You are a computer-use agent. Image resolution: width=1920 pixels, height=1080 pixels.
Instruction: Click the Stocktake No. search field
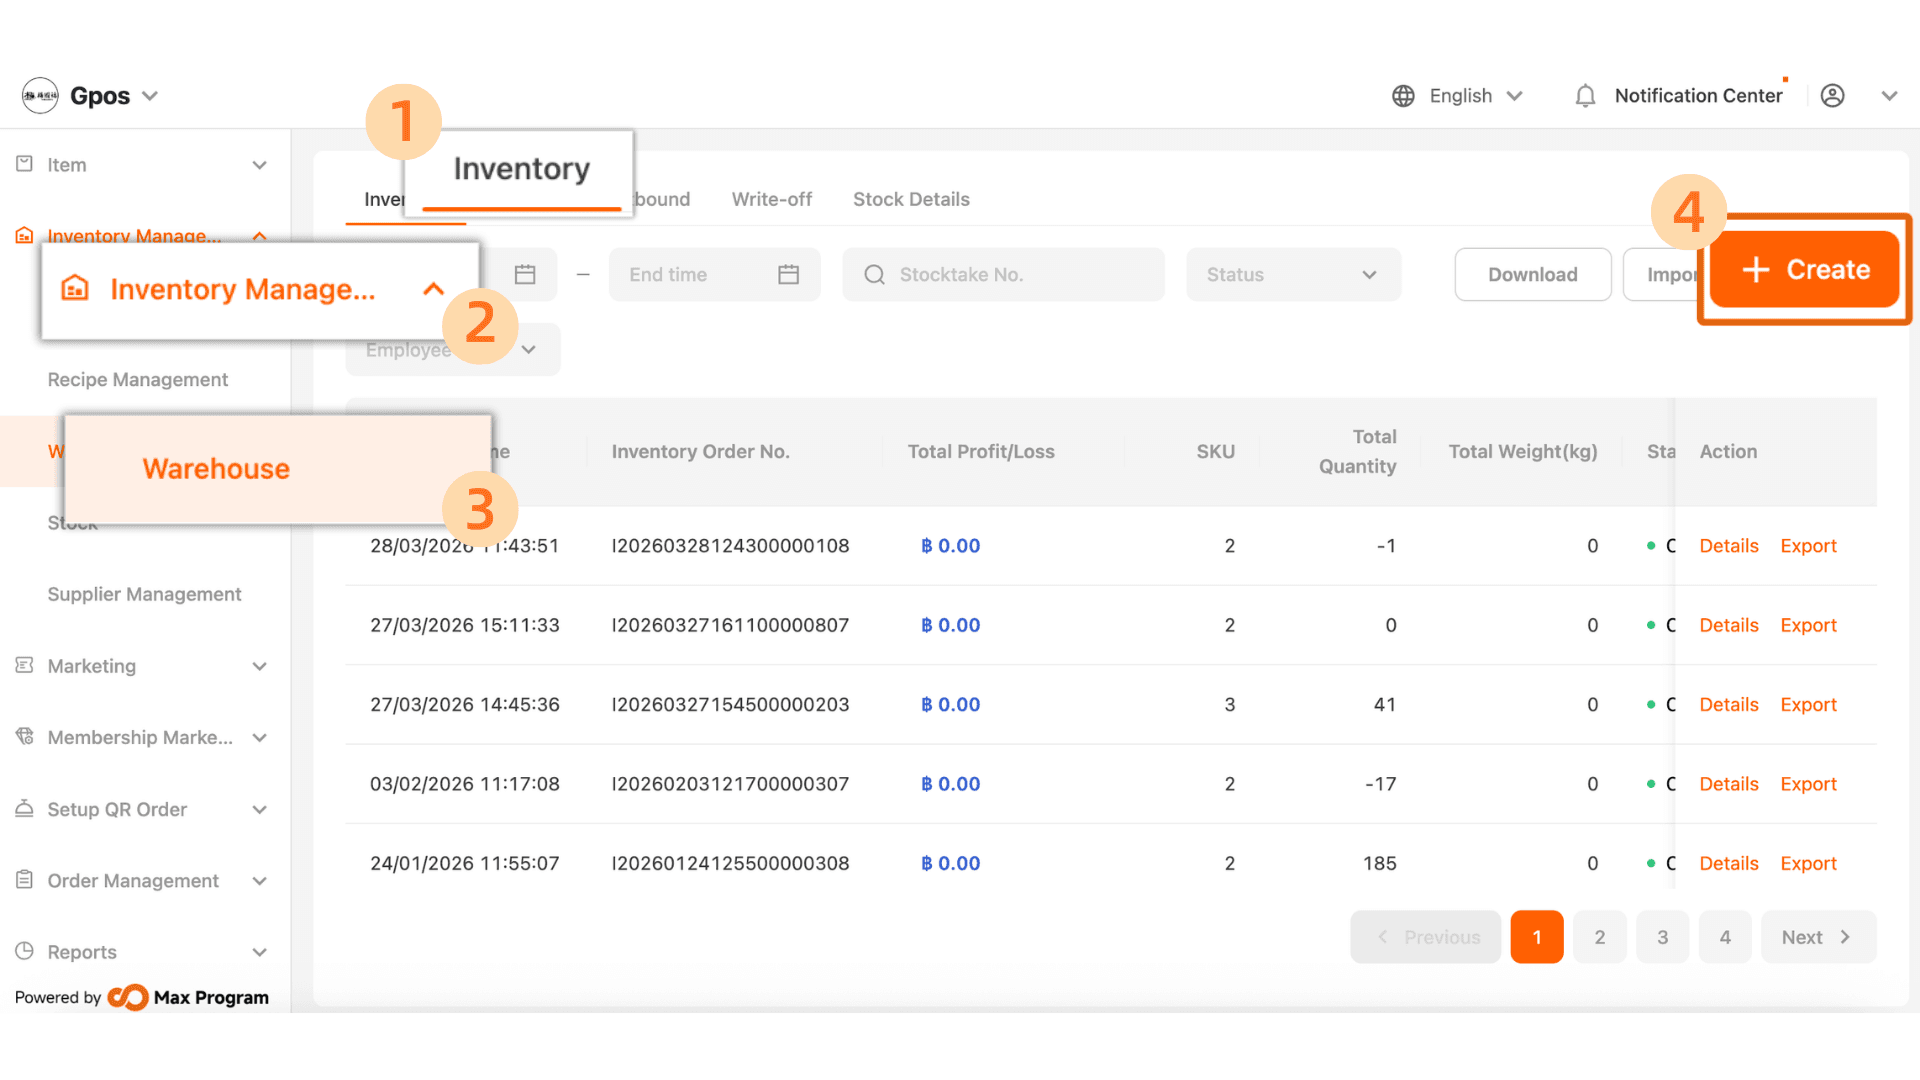1003,274
